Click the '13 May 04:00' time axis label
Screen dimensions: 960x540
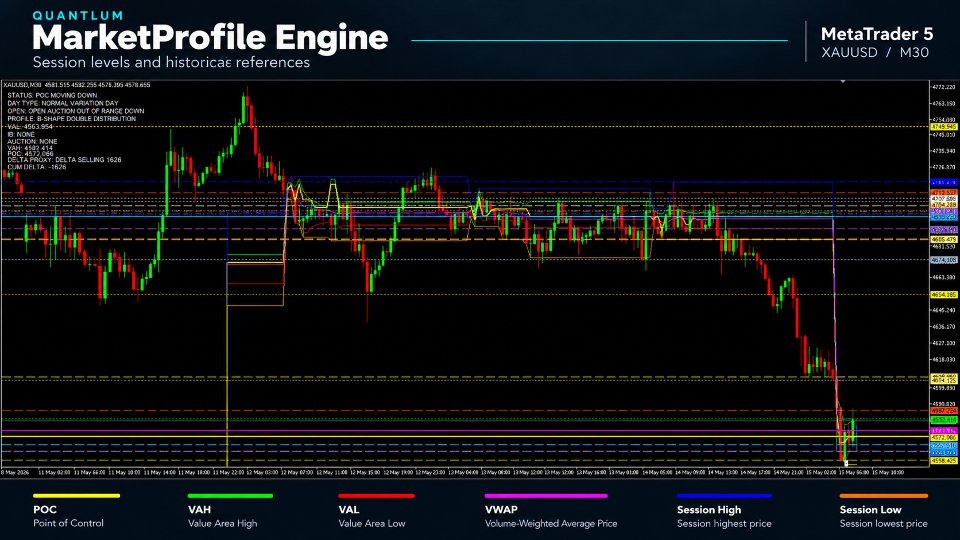(x=463, y=473)
